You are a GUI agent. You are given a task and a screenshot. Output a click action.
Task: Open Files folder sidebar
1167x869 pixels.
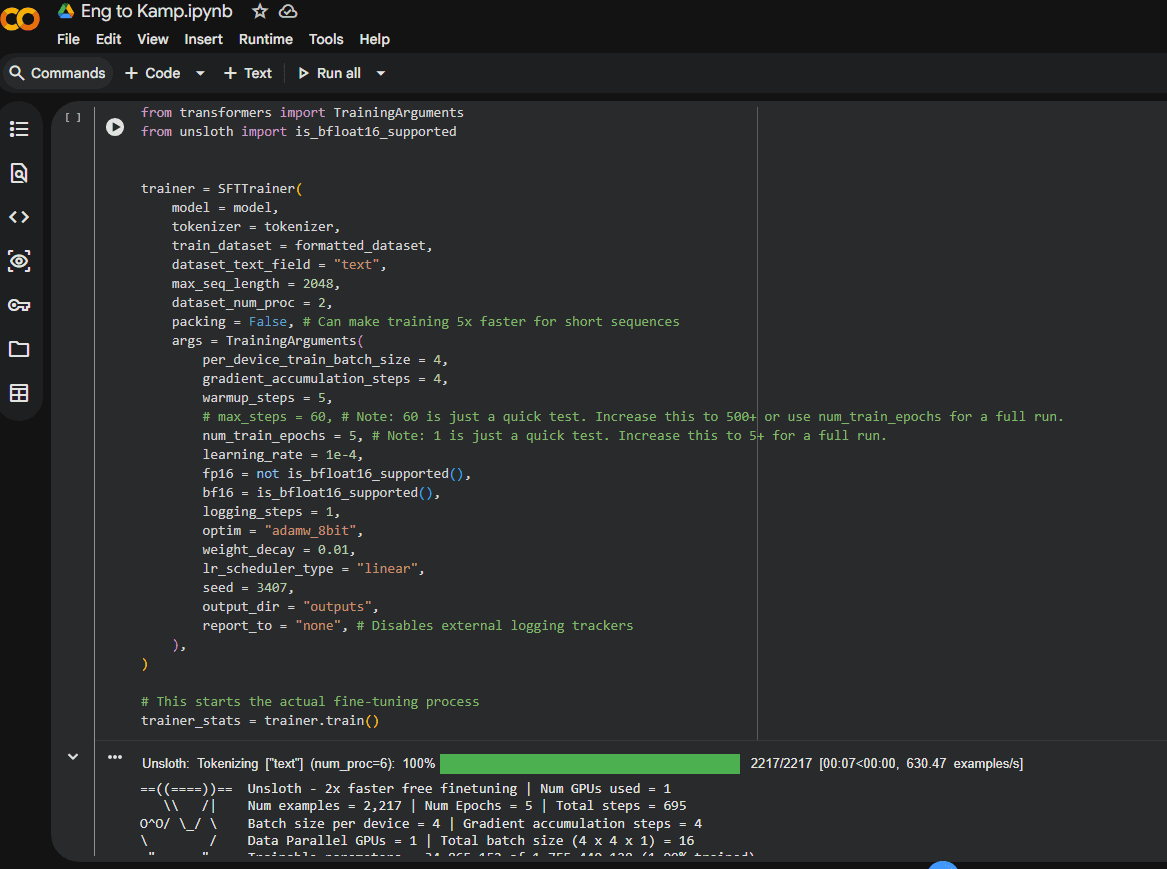(x=19, y=349)
